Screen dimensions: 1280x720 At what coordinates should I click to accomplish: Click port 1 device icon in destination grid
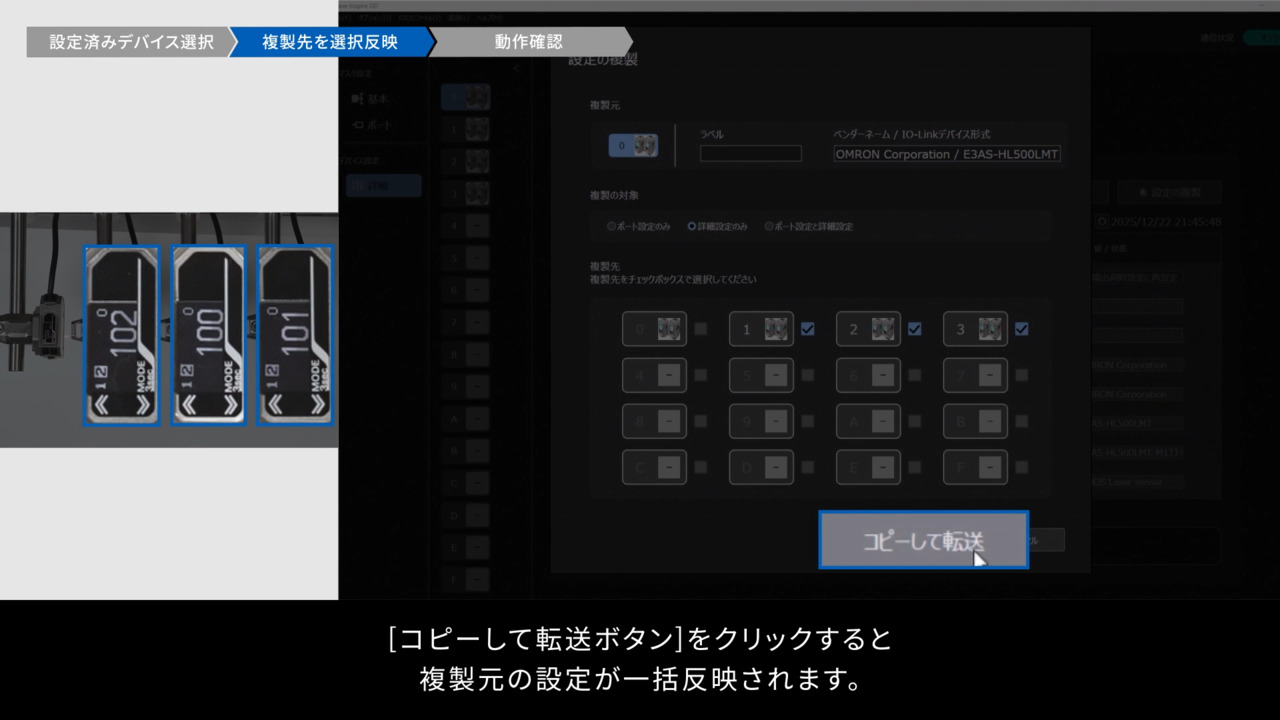(775, 329)
